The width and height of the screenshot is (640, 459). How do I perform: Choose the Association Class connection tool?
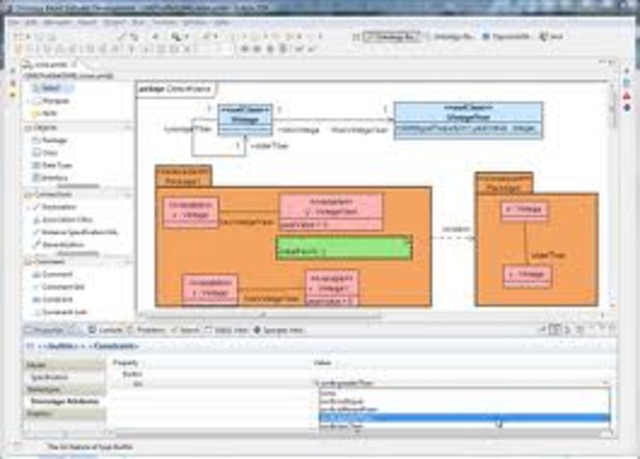[x=62, y=220]
